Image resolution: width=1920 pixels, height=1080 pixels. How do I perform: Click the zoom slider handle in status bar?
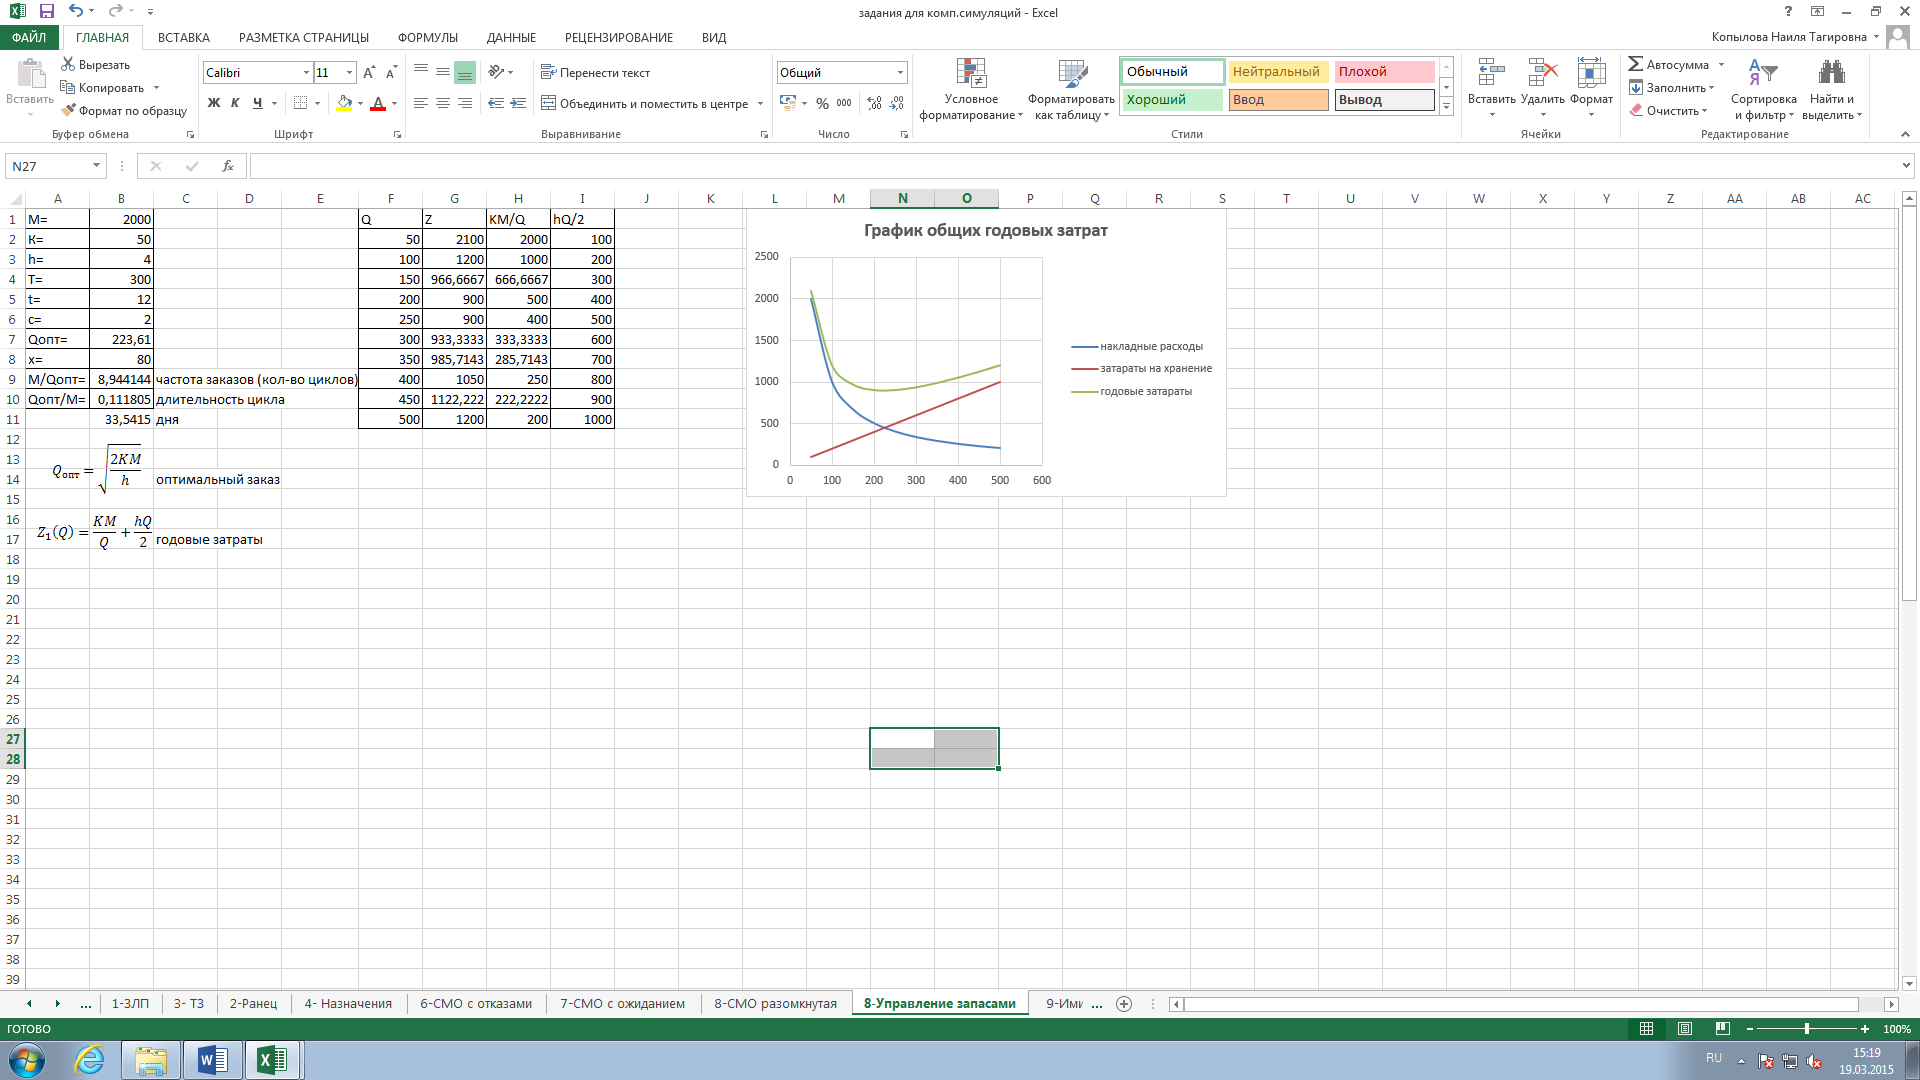[x=1806, y=1029]
